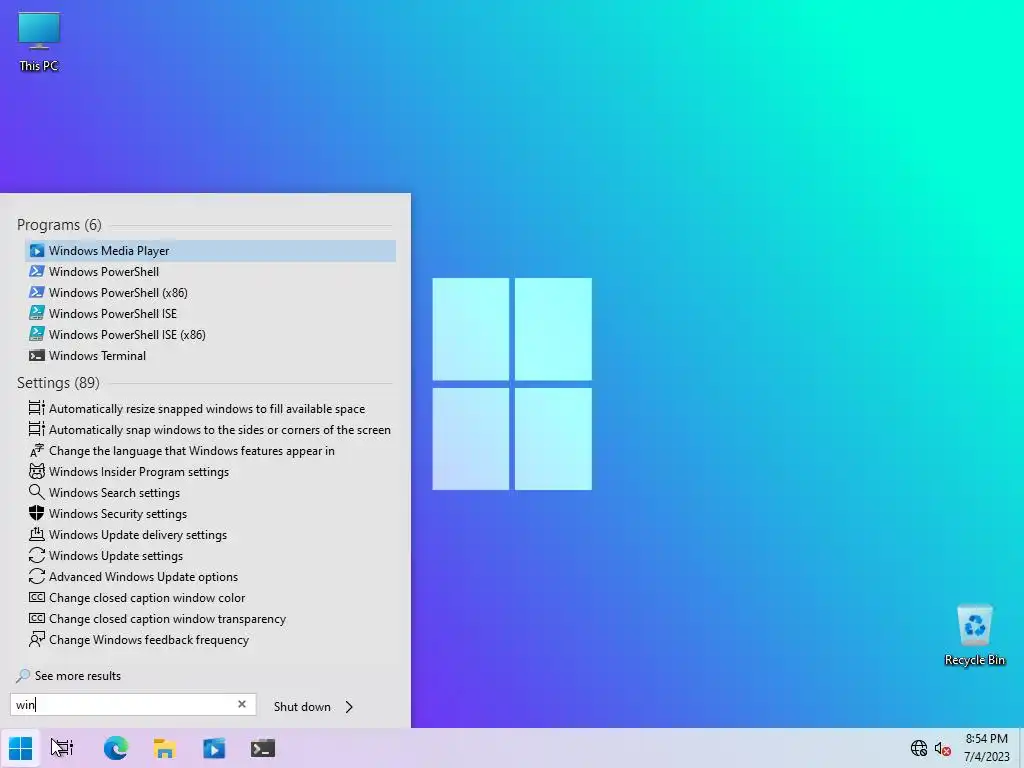Click the delivery icon for Windows Update delivery settings
The image size is (1024, 768).
point(37,534)
